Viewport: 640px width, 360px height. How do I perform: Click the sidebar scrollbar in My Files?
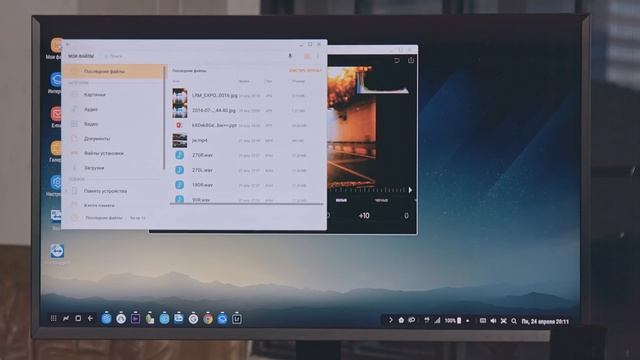[x=164, y=118]
